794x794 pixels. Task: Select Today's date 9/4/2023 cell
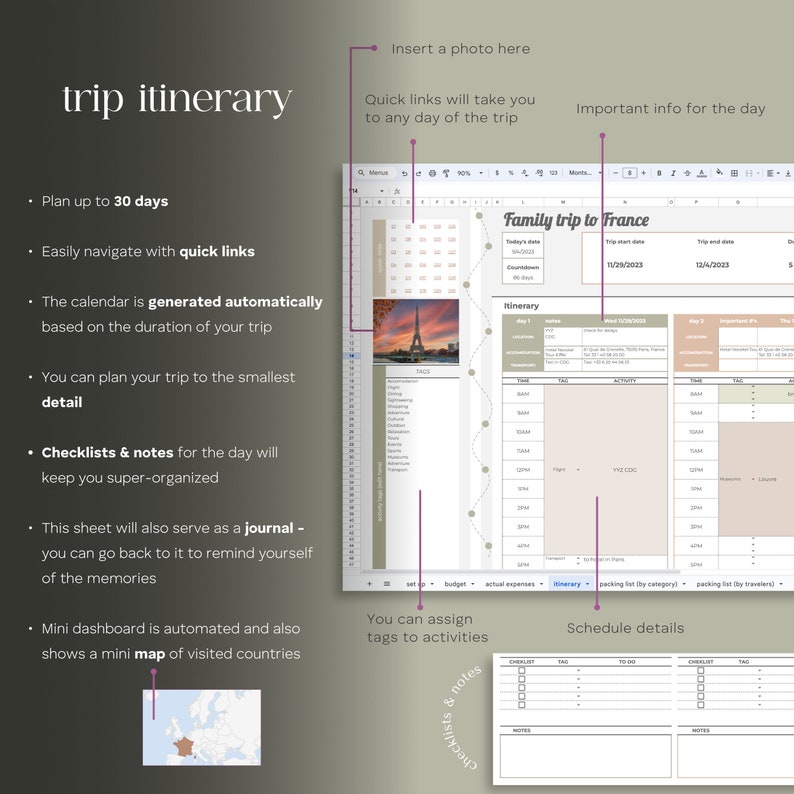[x=523, y=252]
